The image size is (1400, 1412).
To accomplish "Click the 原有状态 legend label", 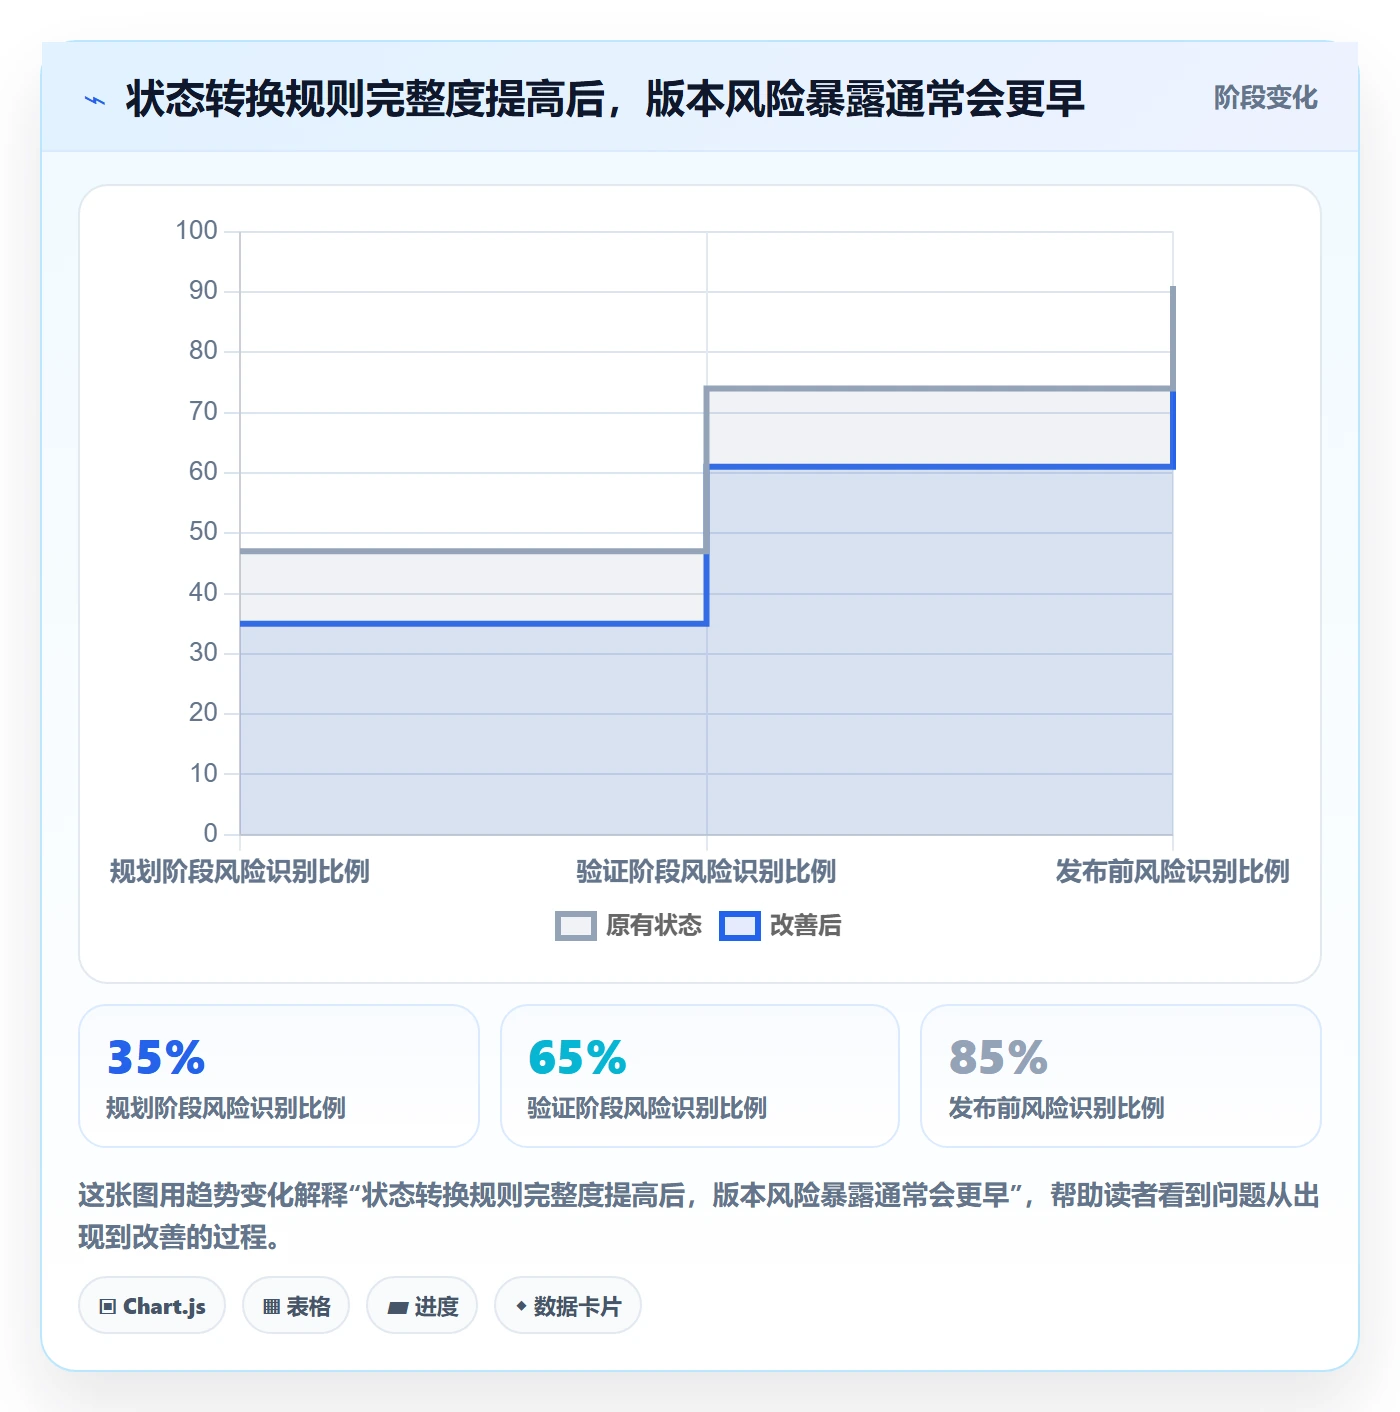I will tap(654, 926).
